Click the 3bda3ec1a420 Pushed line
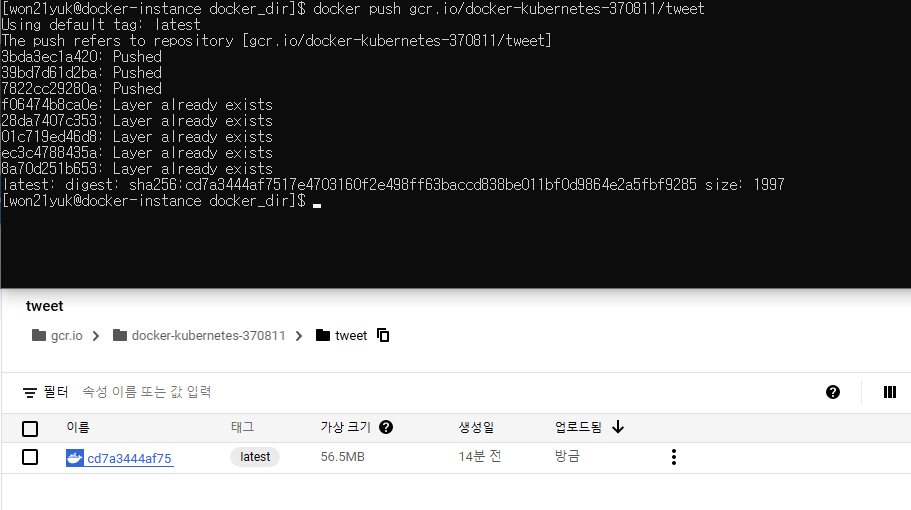Screen dimensions: 911x510 81,56
